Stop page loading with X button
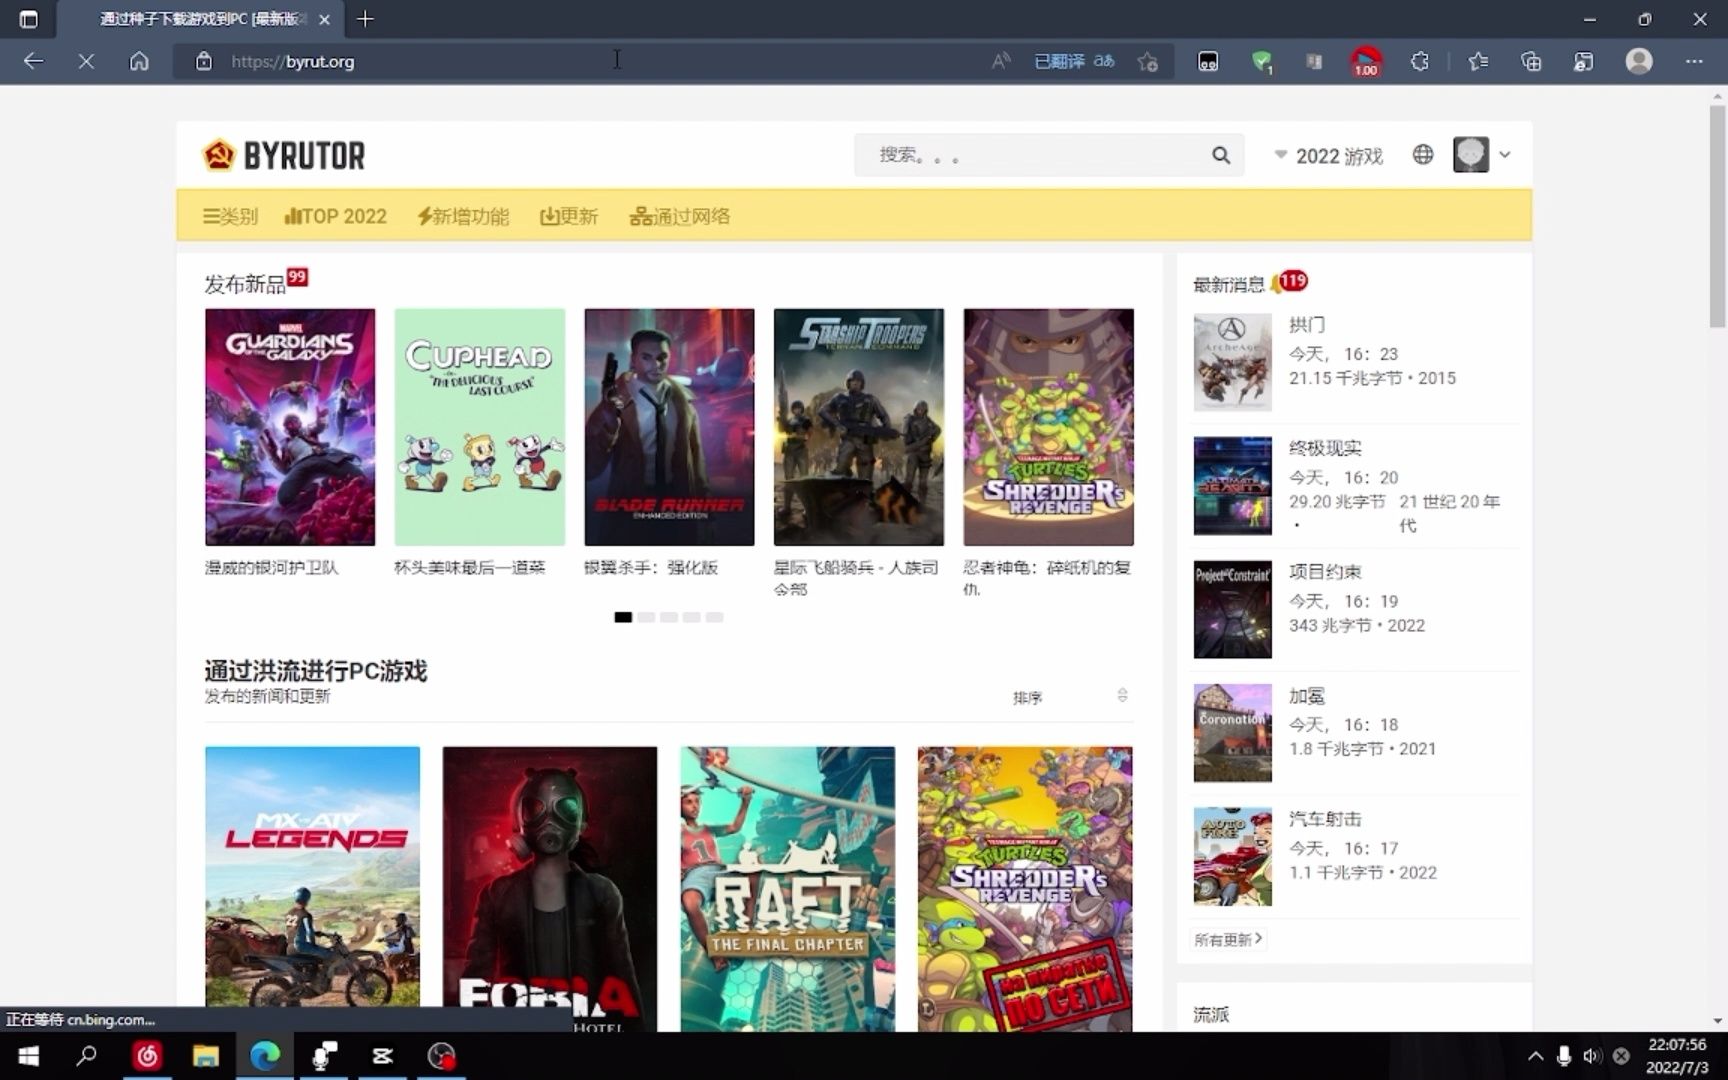Image resolution: width=1728 pixels, height=1080 pixels. [x=86, y=61]
